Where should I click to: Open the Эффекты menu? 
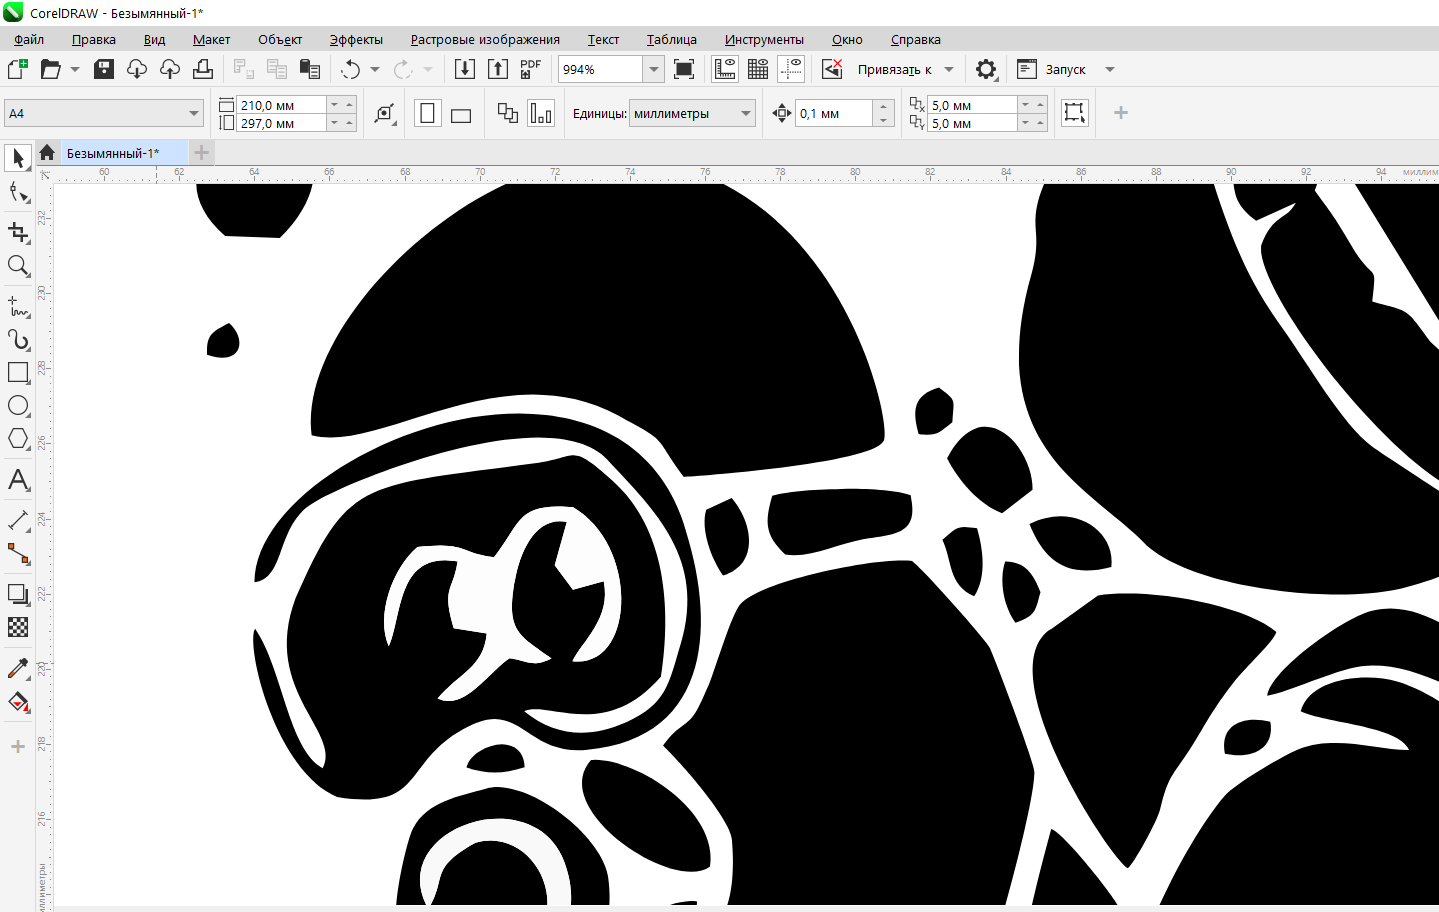(x=356, y=40)
